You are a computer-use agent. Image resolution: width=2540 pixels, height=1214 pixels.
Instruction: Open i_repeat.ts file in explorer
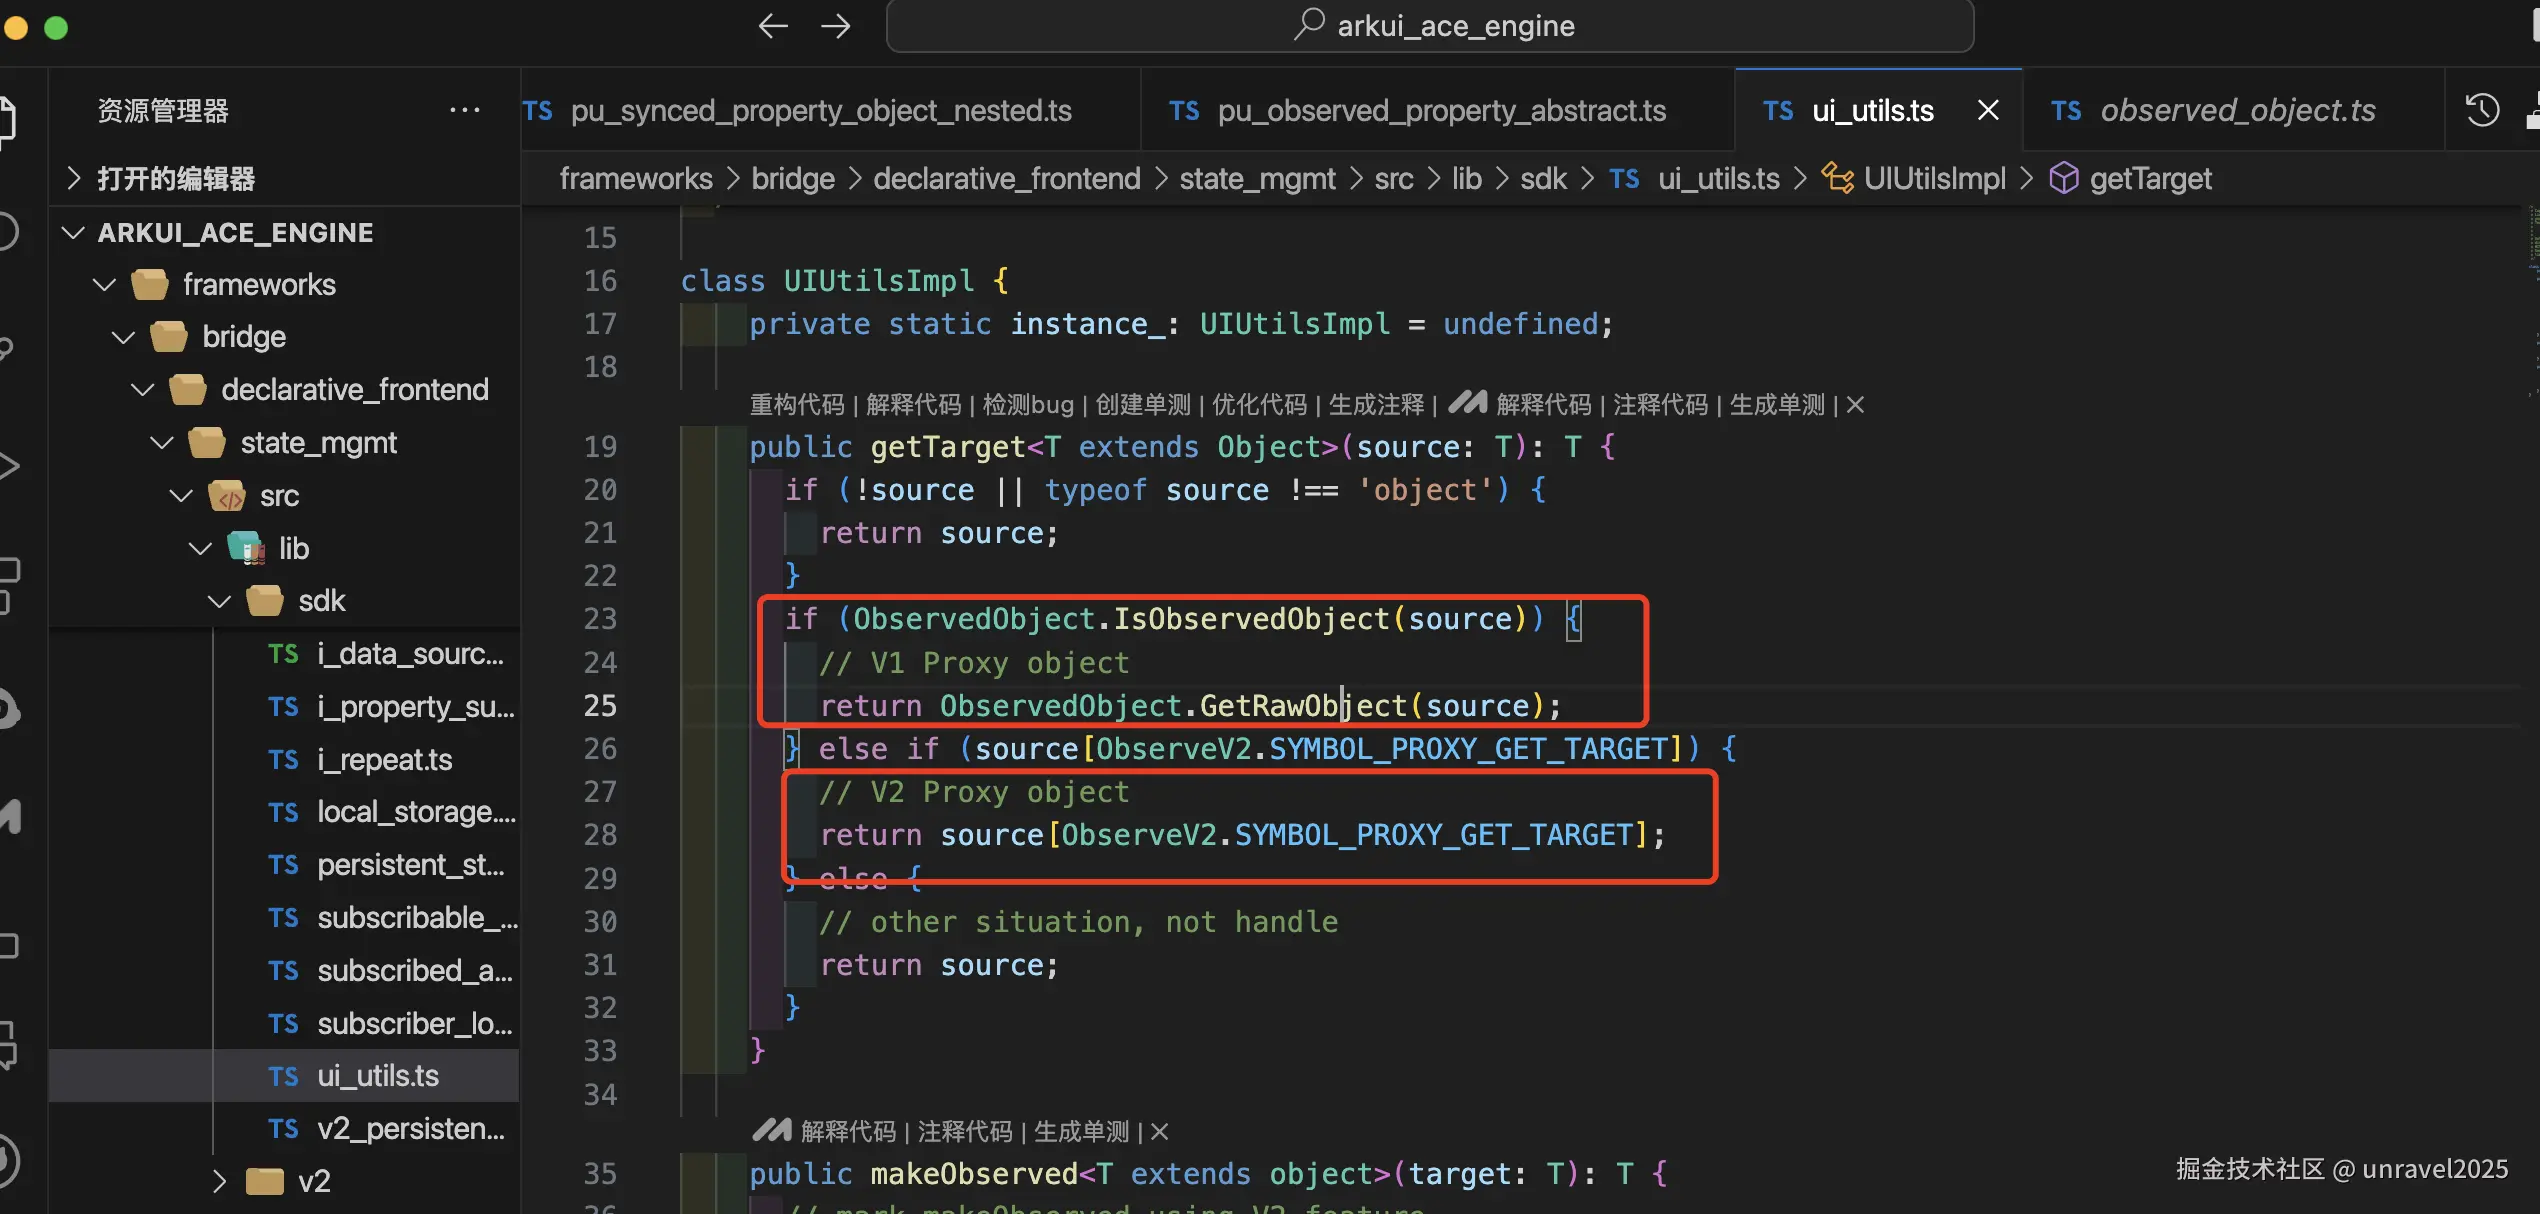tap(384, 760)
